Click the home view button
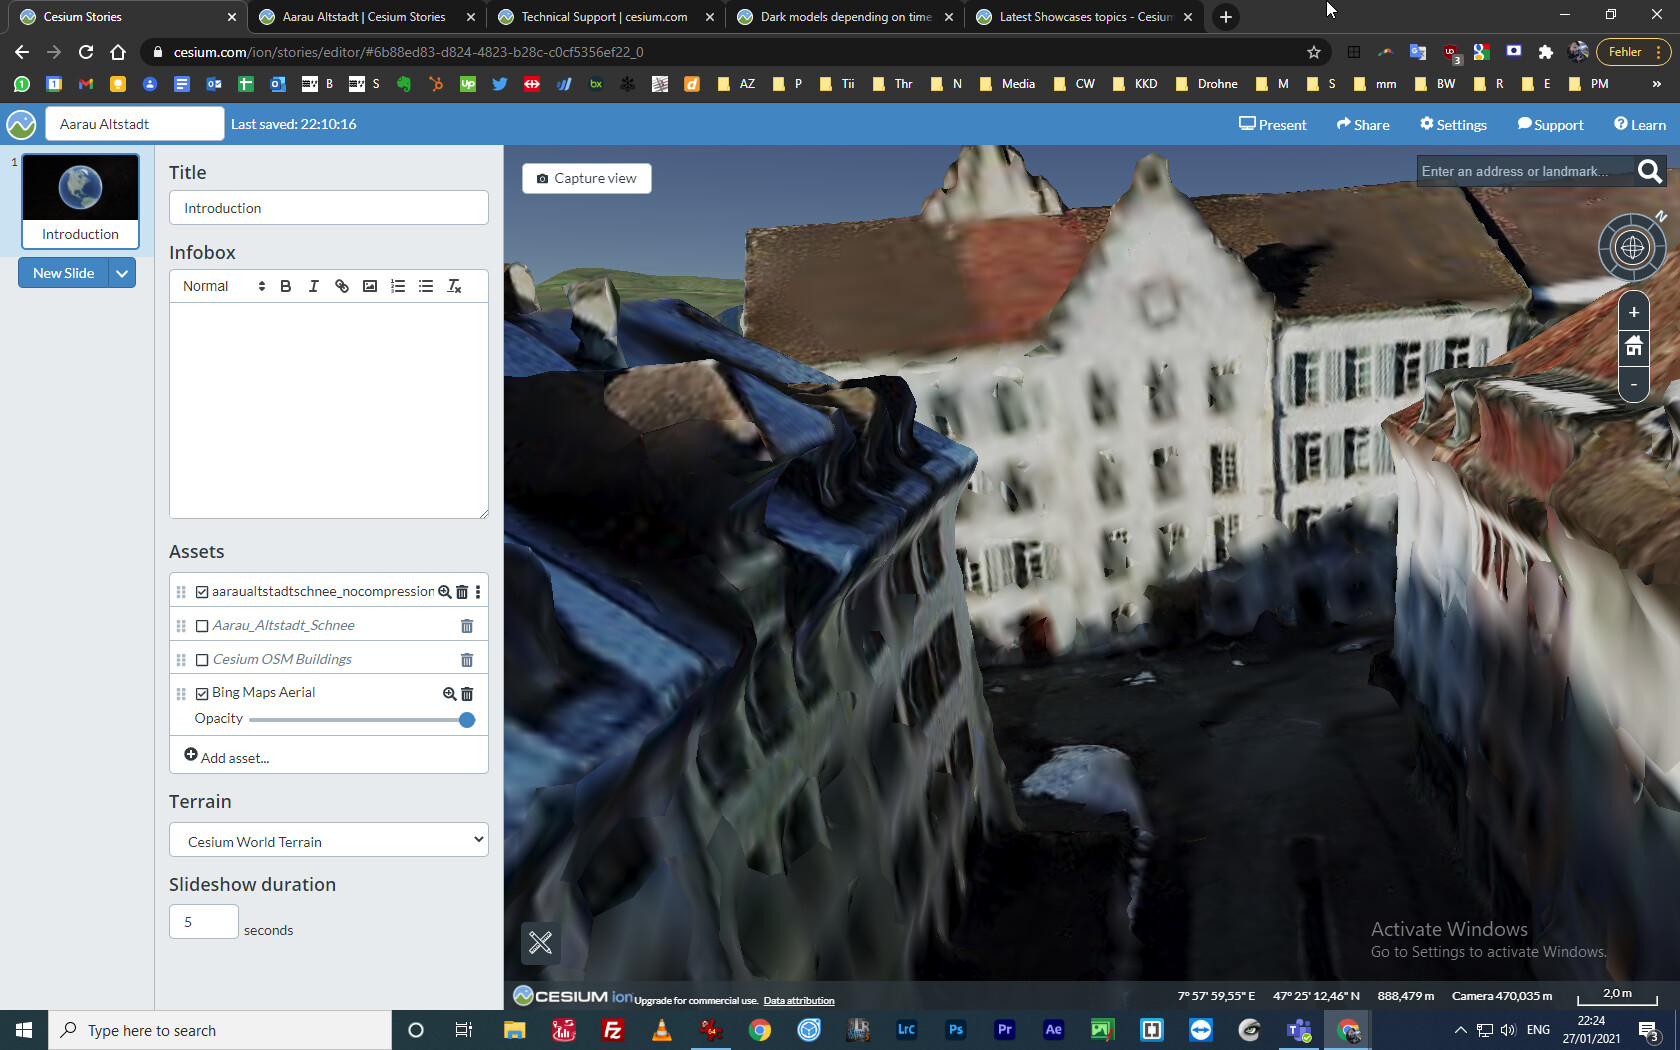Viewport: 1680px width, 1050px height. click(x=1633, y=346)
